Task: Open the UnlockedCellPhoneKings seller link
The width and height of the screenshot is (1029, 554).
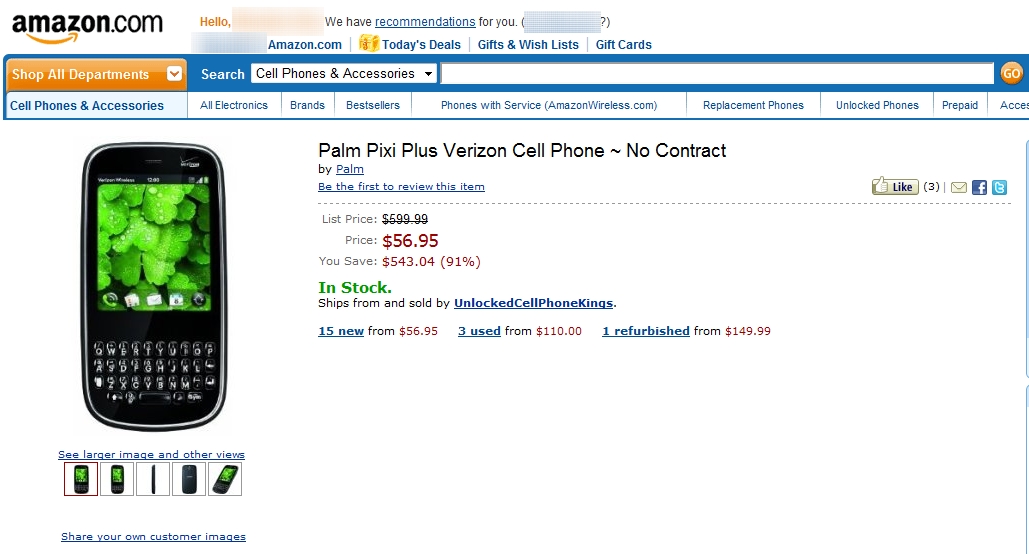Action: coord(533,303)
